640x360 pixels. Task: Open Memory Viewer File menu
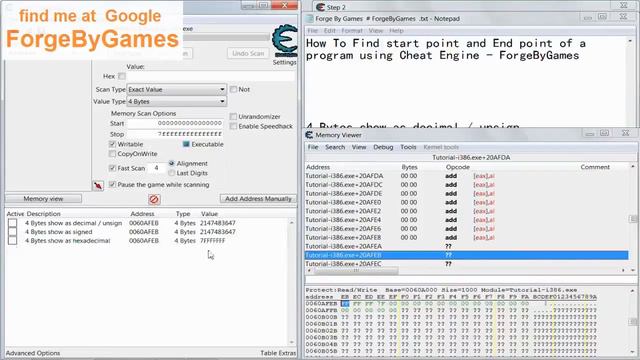click(313, 147)
